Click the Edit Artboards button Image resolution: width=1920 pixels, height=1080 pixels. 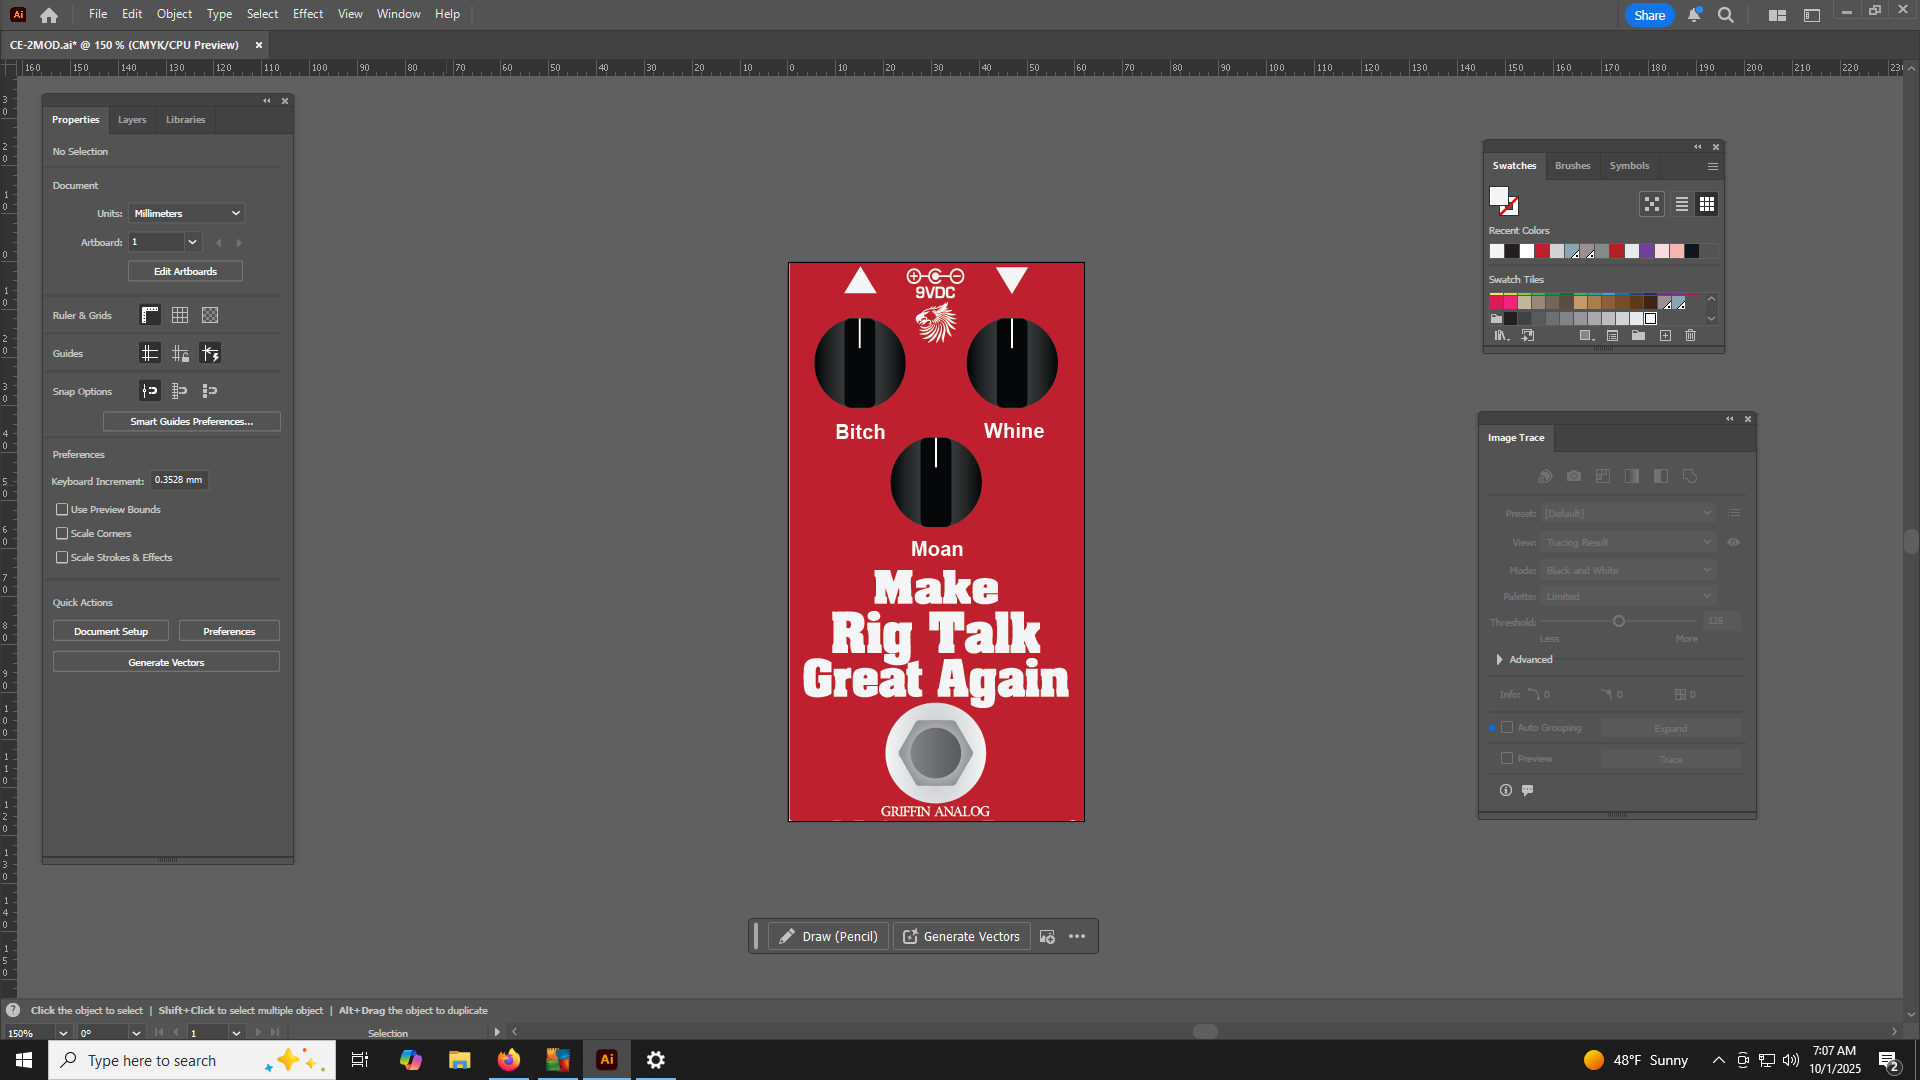185,272
